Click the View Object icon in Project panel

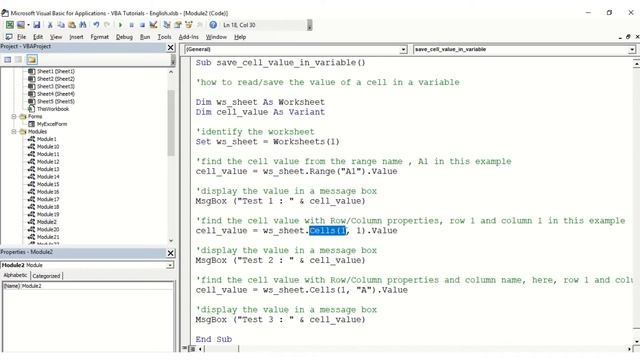point(18,60)
